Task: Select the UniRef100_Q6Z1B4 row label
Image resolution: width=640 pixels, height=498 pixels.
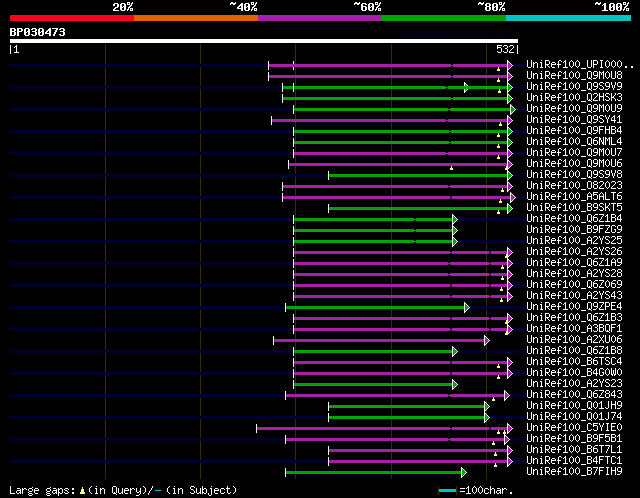Action: coord(574,219)
